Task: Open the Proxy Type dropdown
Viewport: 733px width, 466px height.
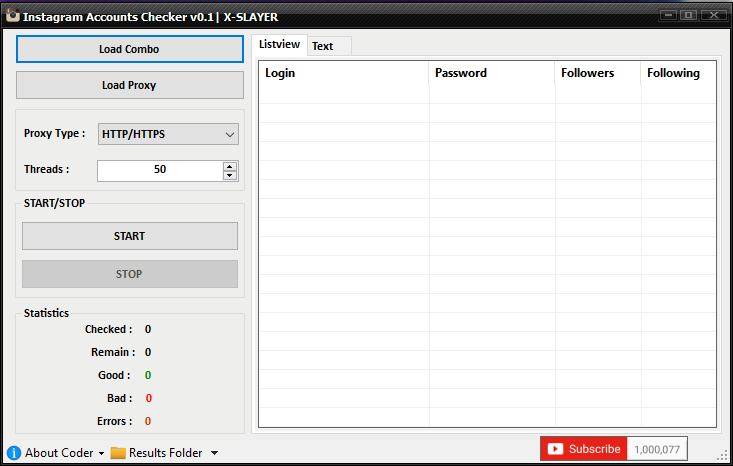Action: click(x=168, y=134)
